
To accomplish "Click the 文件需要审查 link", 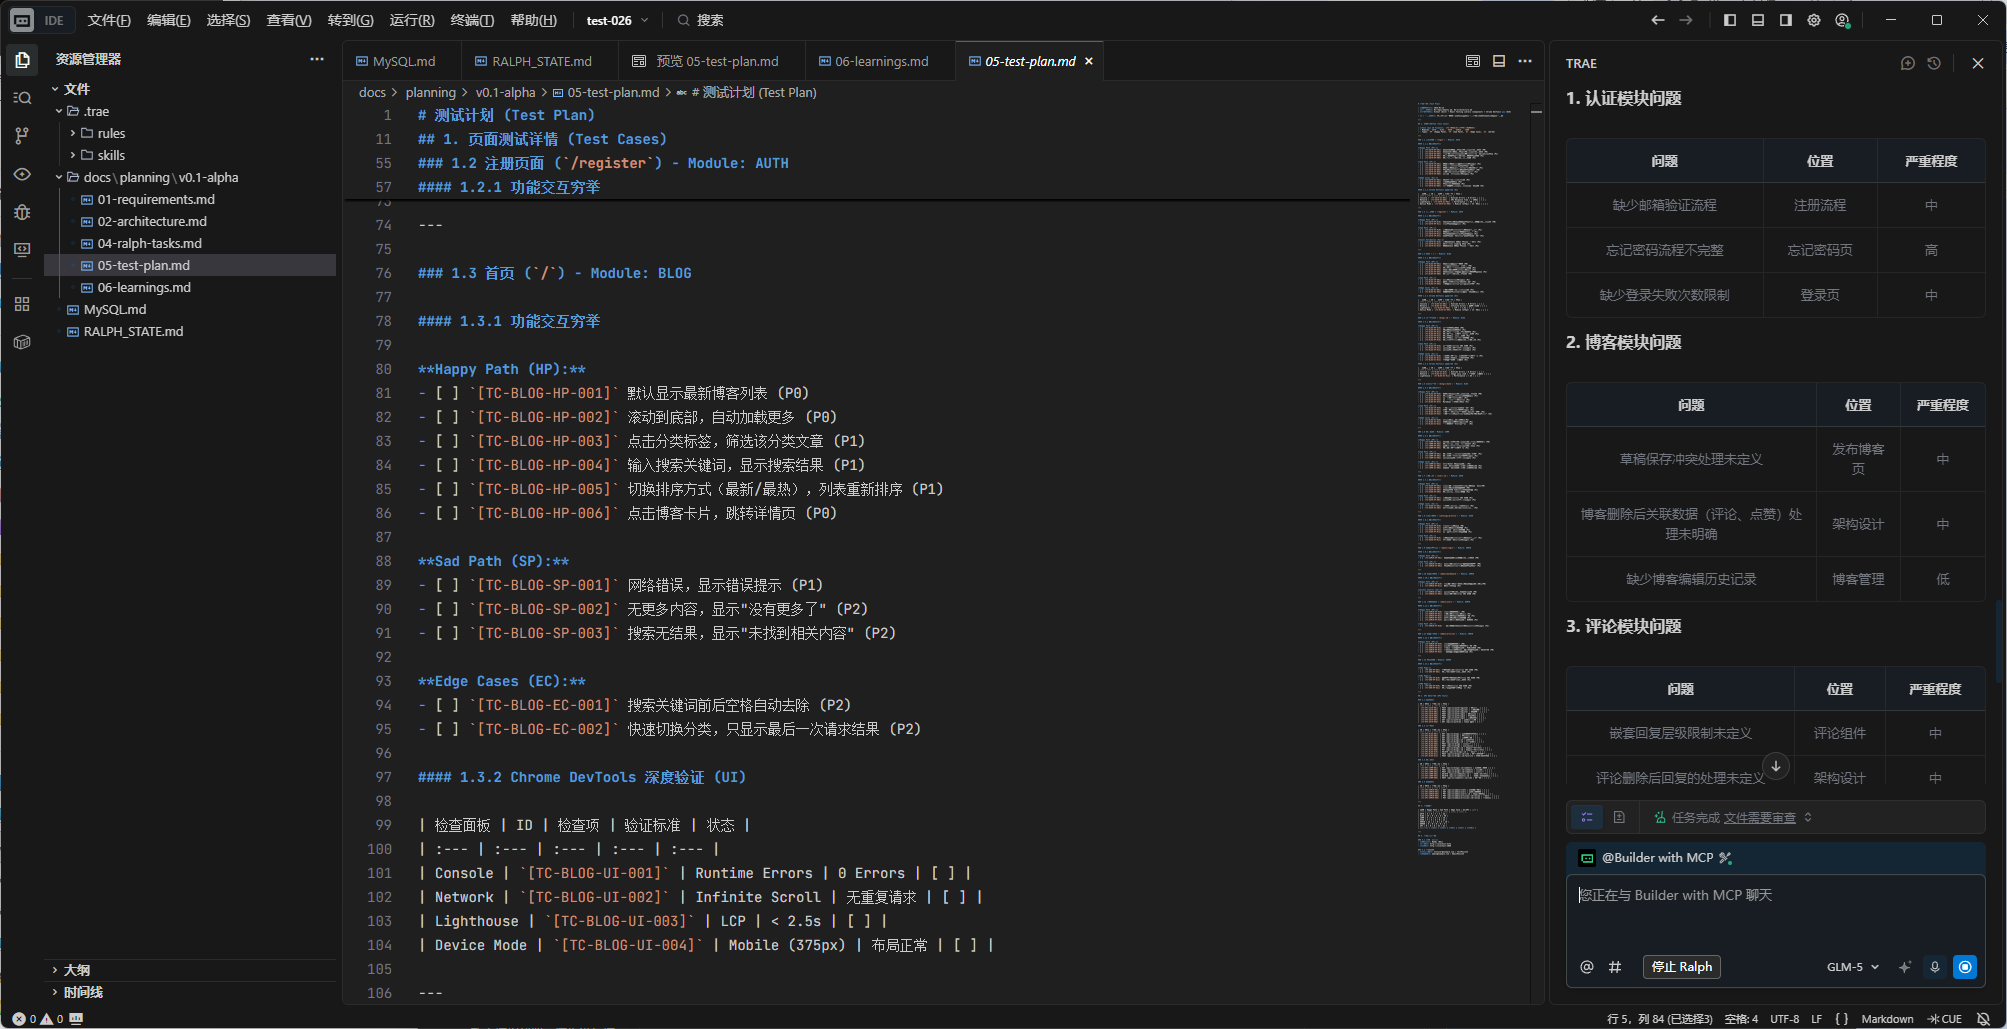I will coord(1759,818).
